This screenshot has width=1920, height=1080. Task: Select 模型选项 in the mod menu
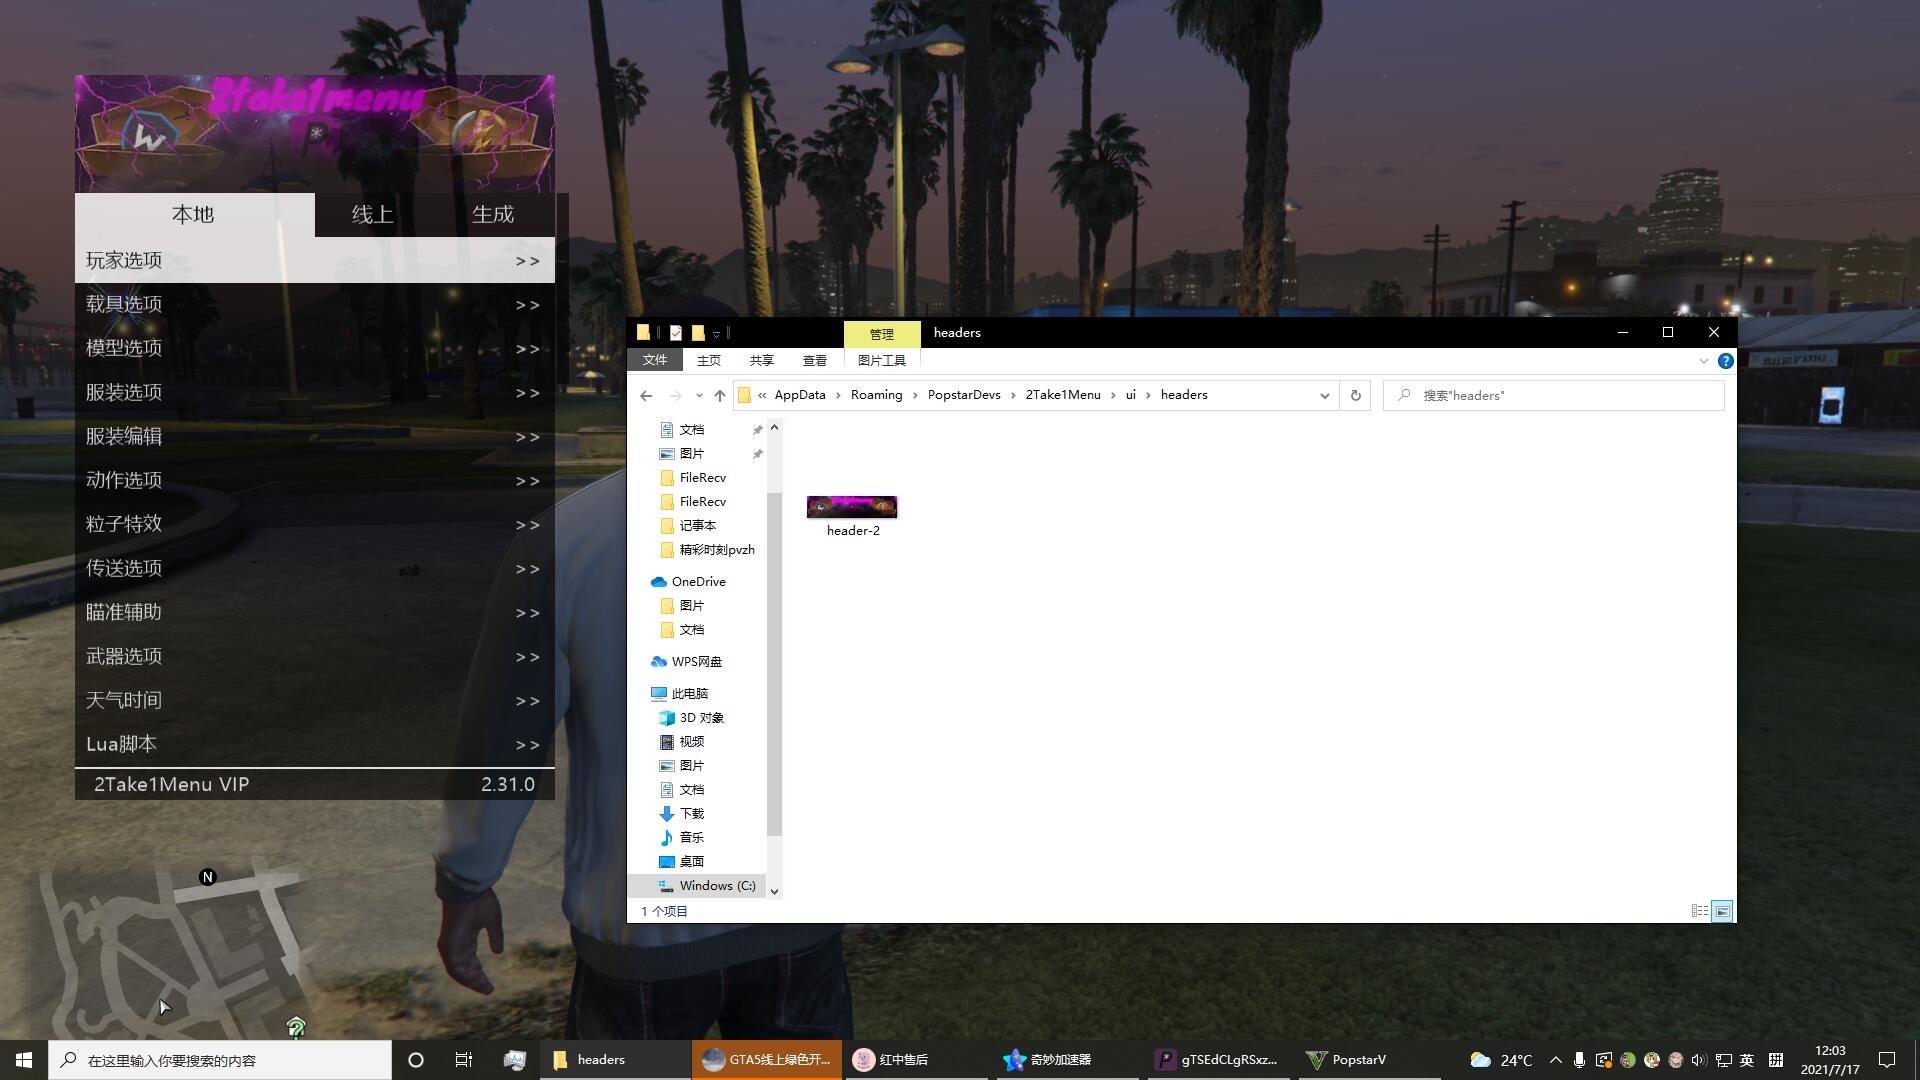314,348
